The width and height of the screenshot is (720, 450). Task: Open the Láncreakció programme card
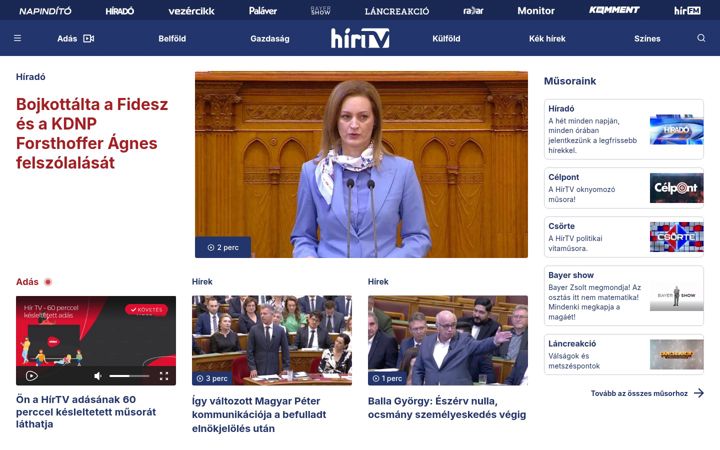pyautogui.click(x=624, y=354)
